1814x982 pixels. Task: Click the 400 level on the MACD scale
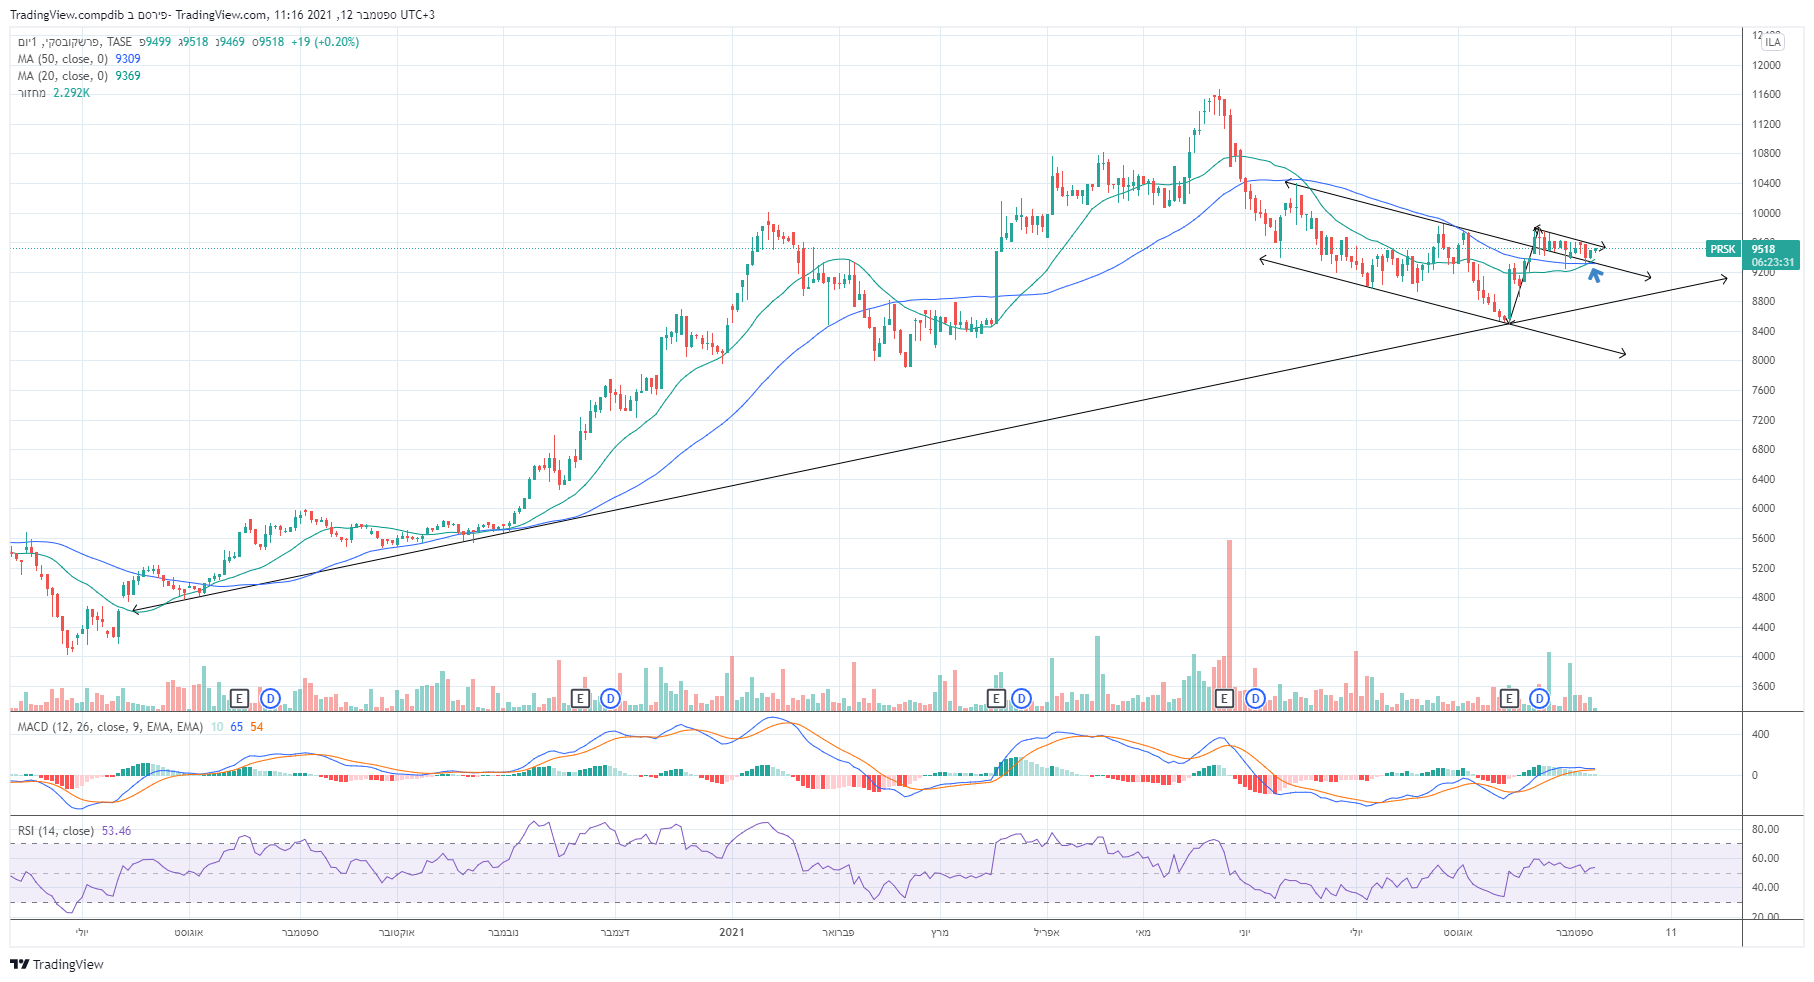[1760, 734]
